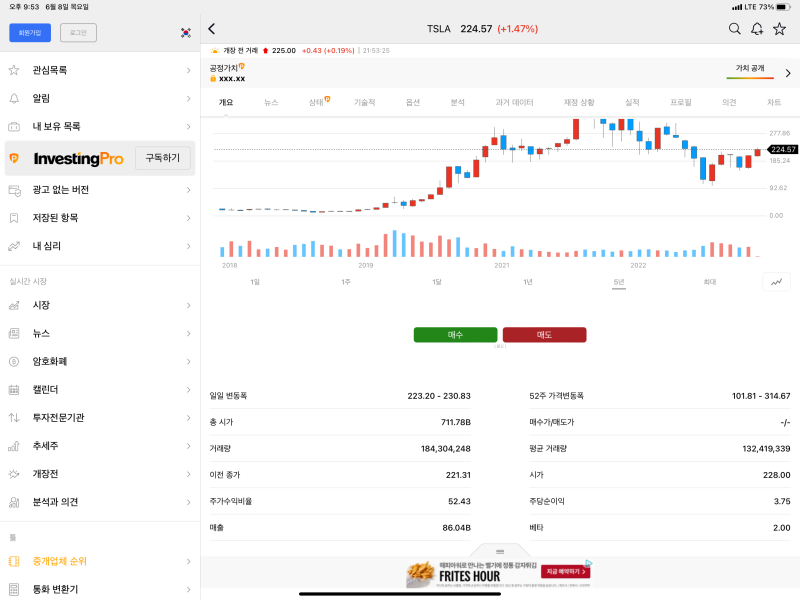Expand 시장 row chevron
This screenshot has height=600, width=800.
188,305
